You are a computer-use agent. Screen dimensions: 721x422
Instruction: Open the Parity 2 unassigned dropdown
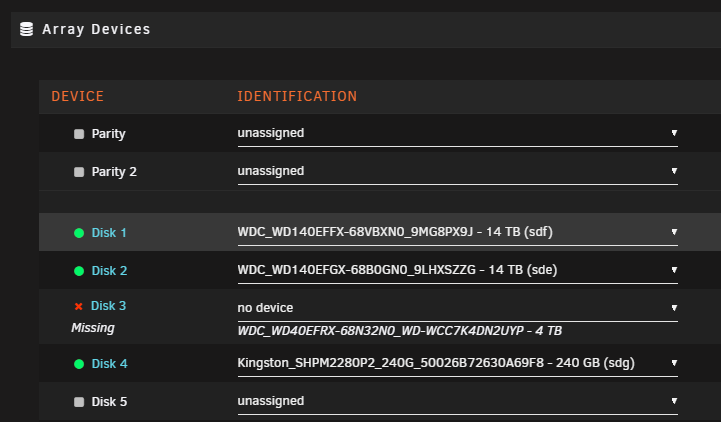coord(458,171)
